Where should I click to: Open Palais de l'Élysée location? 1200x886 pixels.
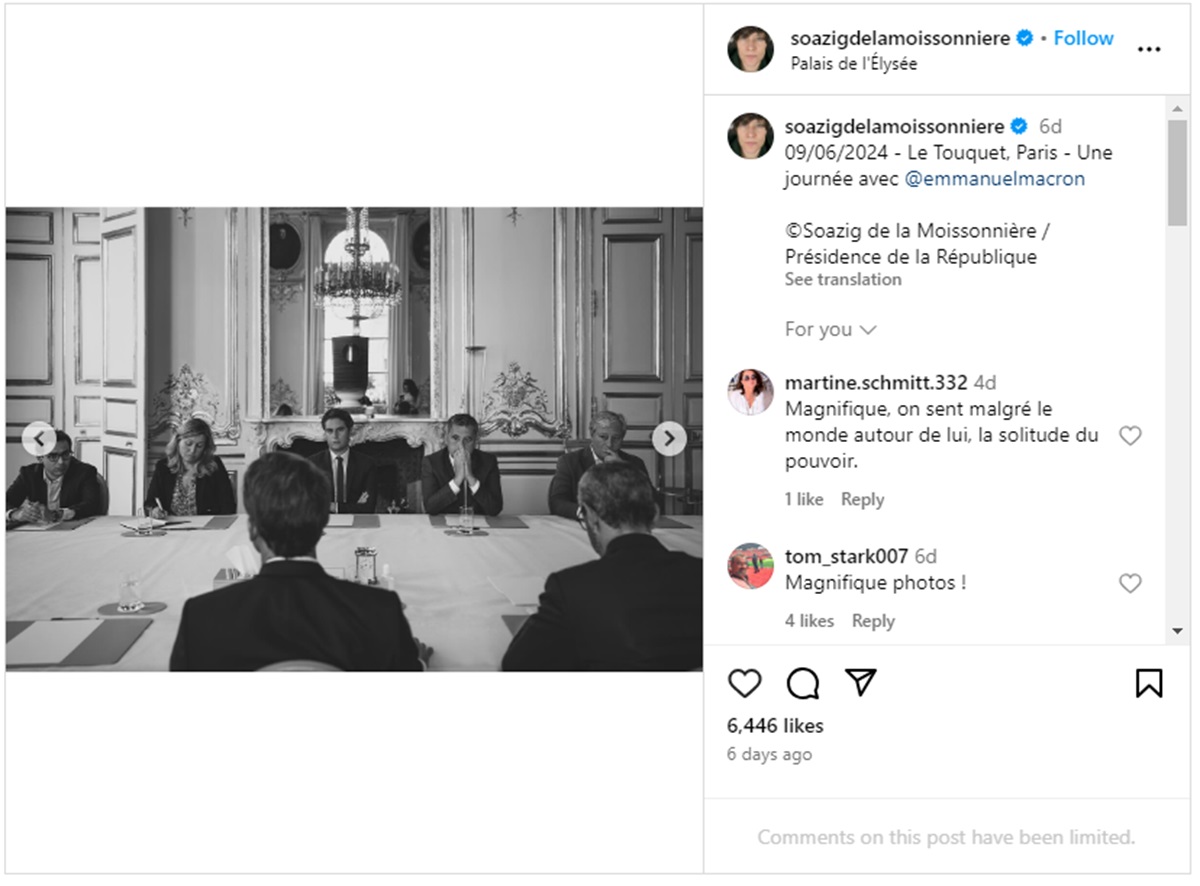[854, 63]
